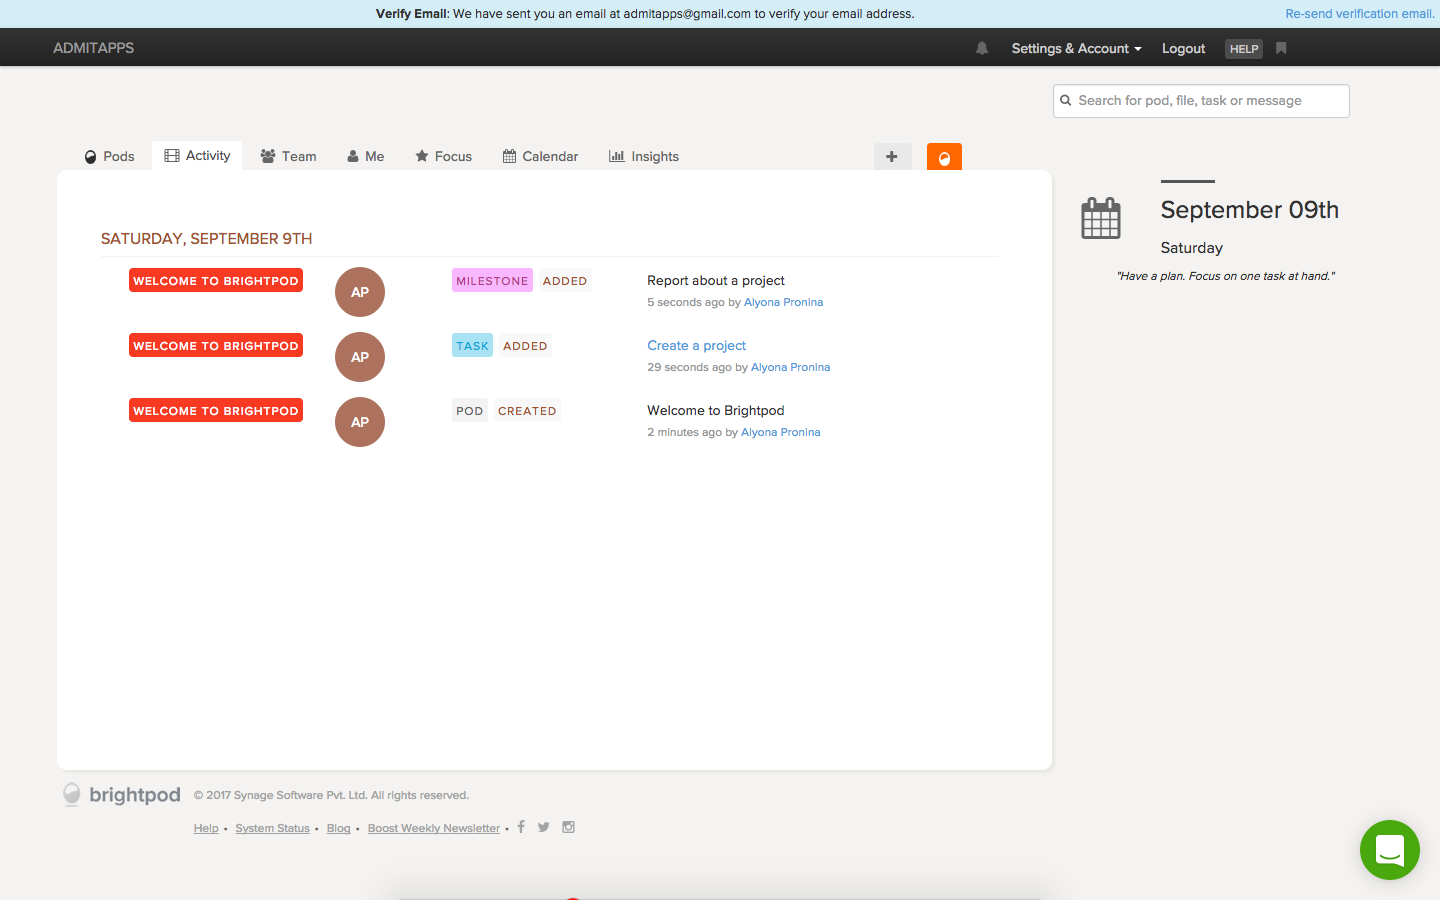The height and width of the screenshot is (900, 1440).
Task: Click Re-send verification email link
Action: pyautogui.click(x=1360, y=14)
